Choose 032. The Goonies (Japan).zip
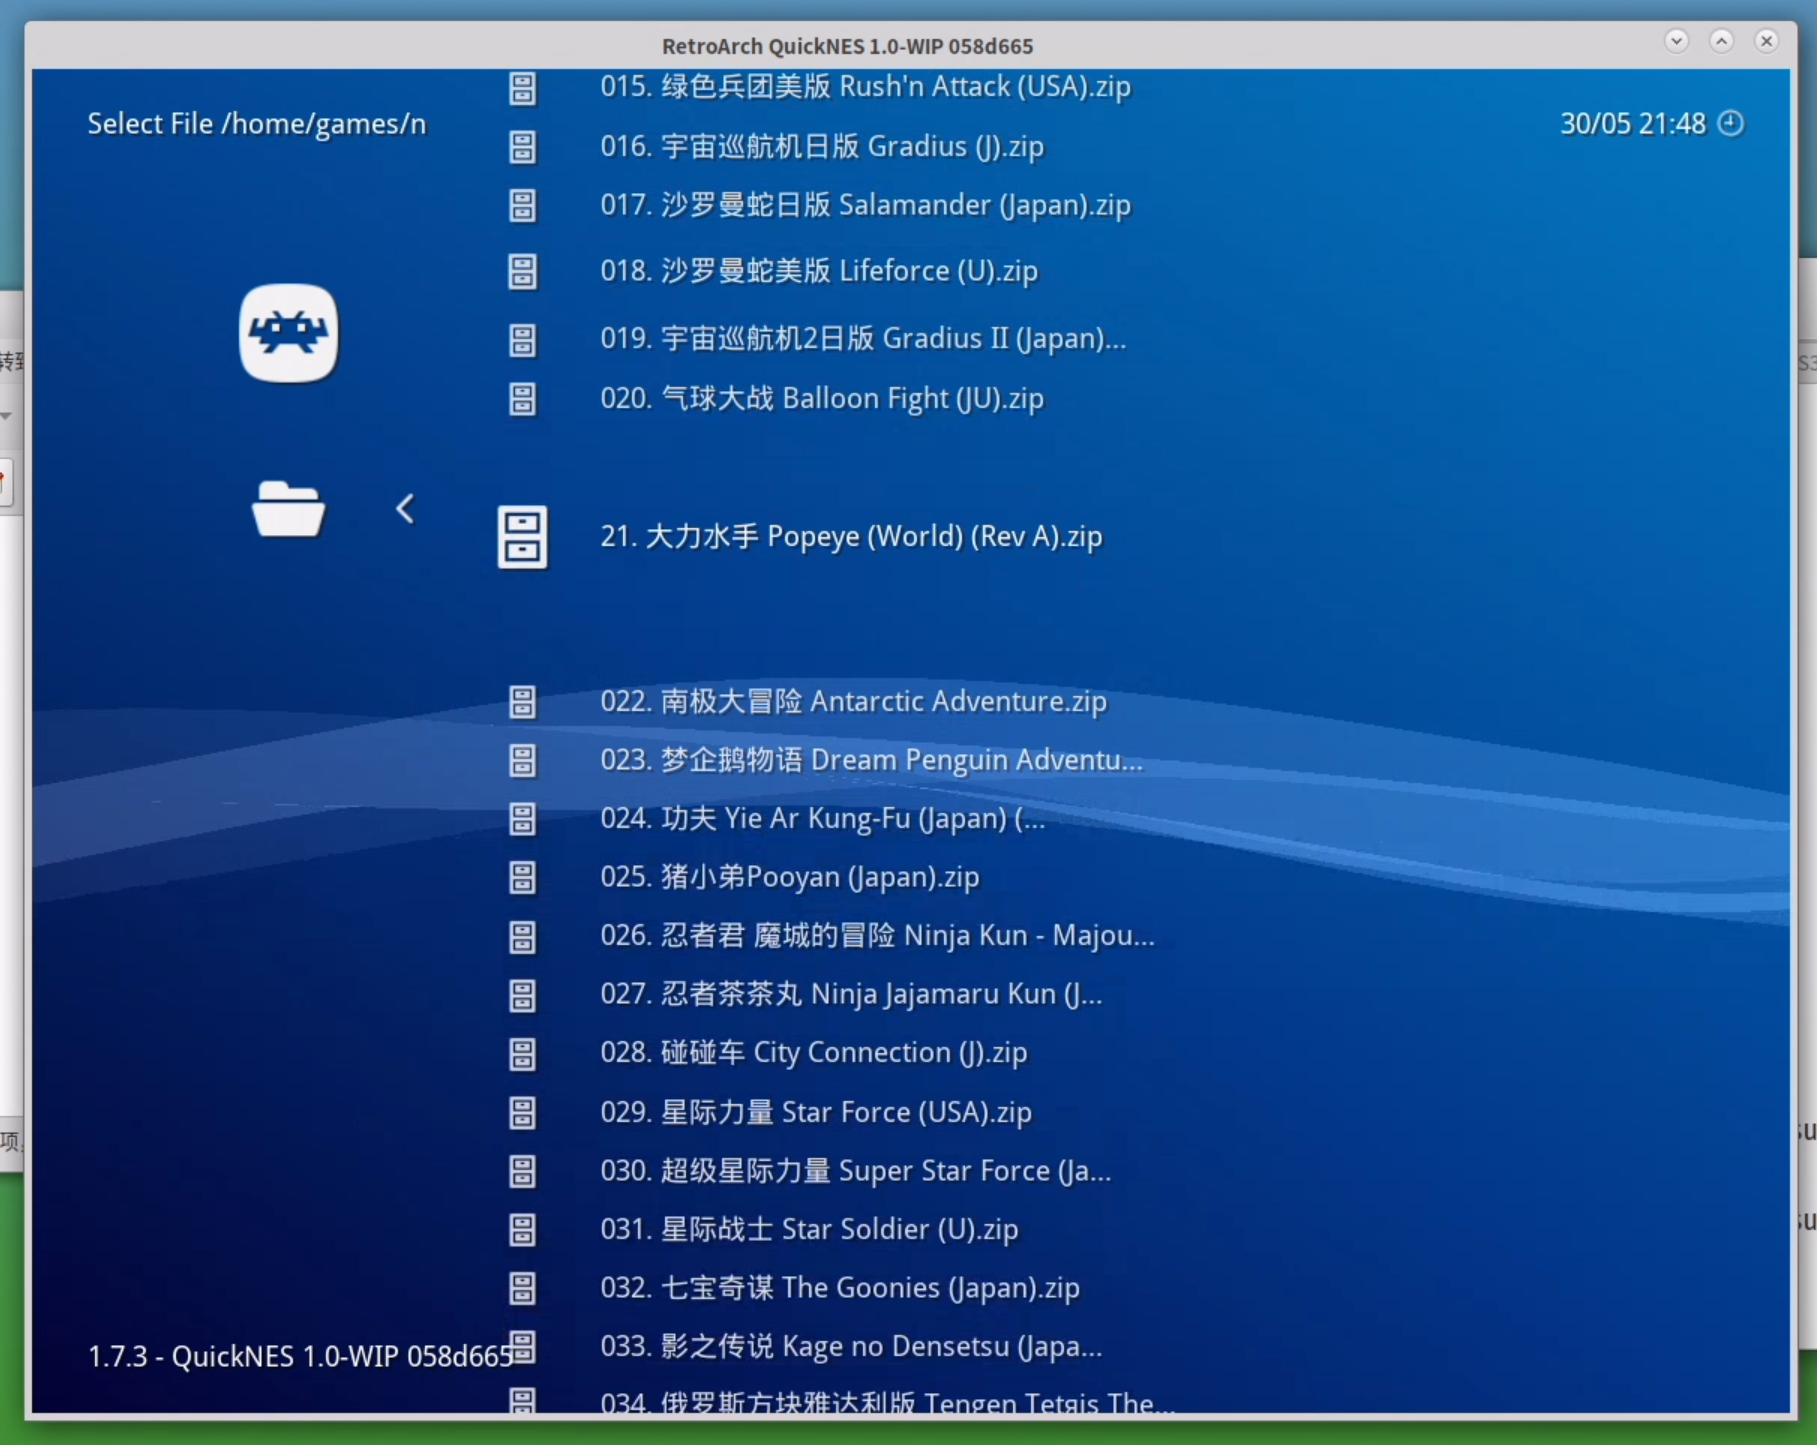The image size is (1817, 1445). (839, 1288)
